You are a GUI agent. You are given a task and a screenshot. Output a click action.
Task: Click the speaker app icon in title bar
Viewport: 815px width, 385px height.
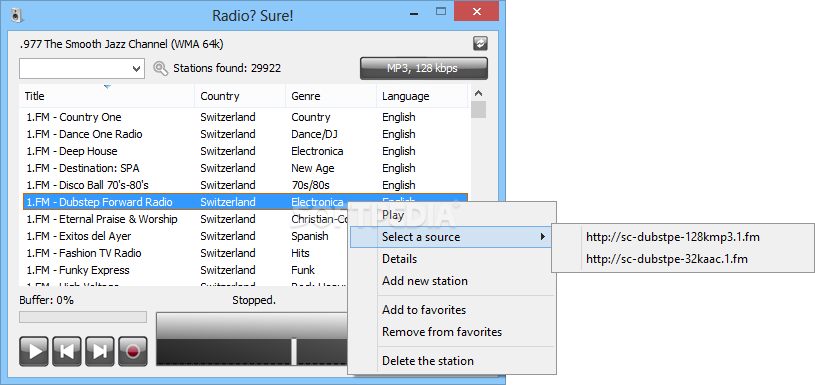pos(16,16)
